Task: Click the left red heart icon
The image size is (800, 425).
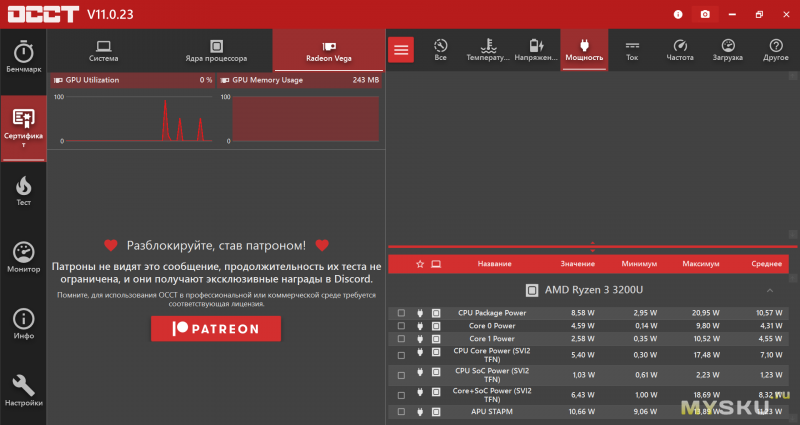Action: point(111,245)
